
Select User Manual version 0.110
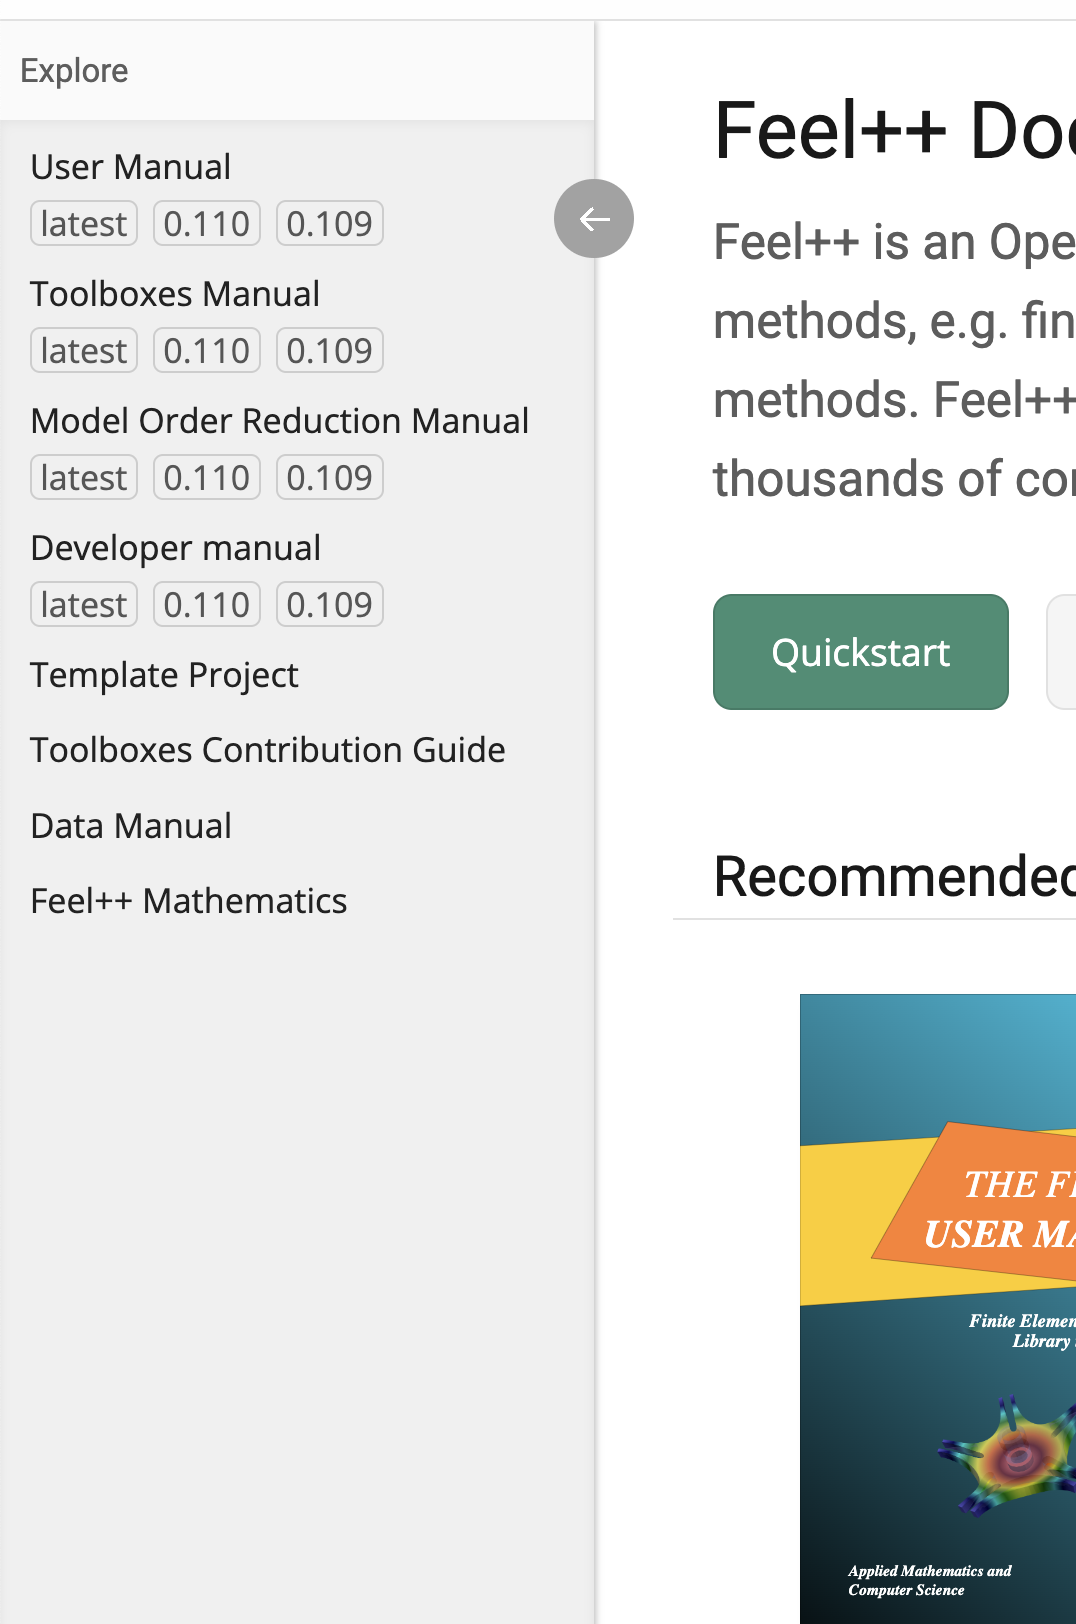coord(207,223)
